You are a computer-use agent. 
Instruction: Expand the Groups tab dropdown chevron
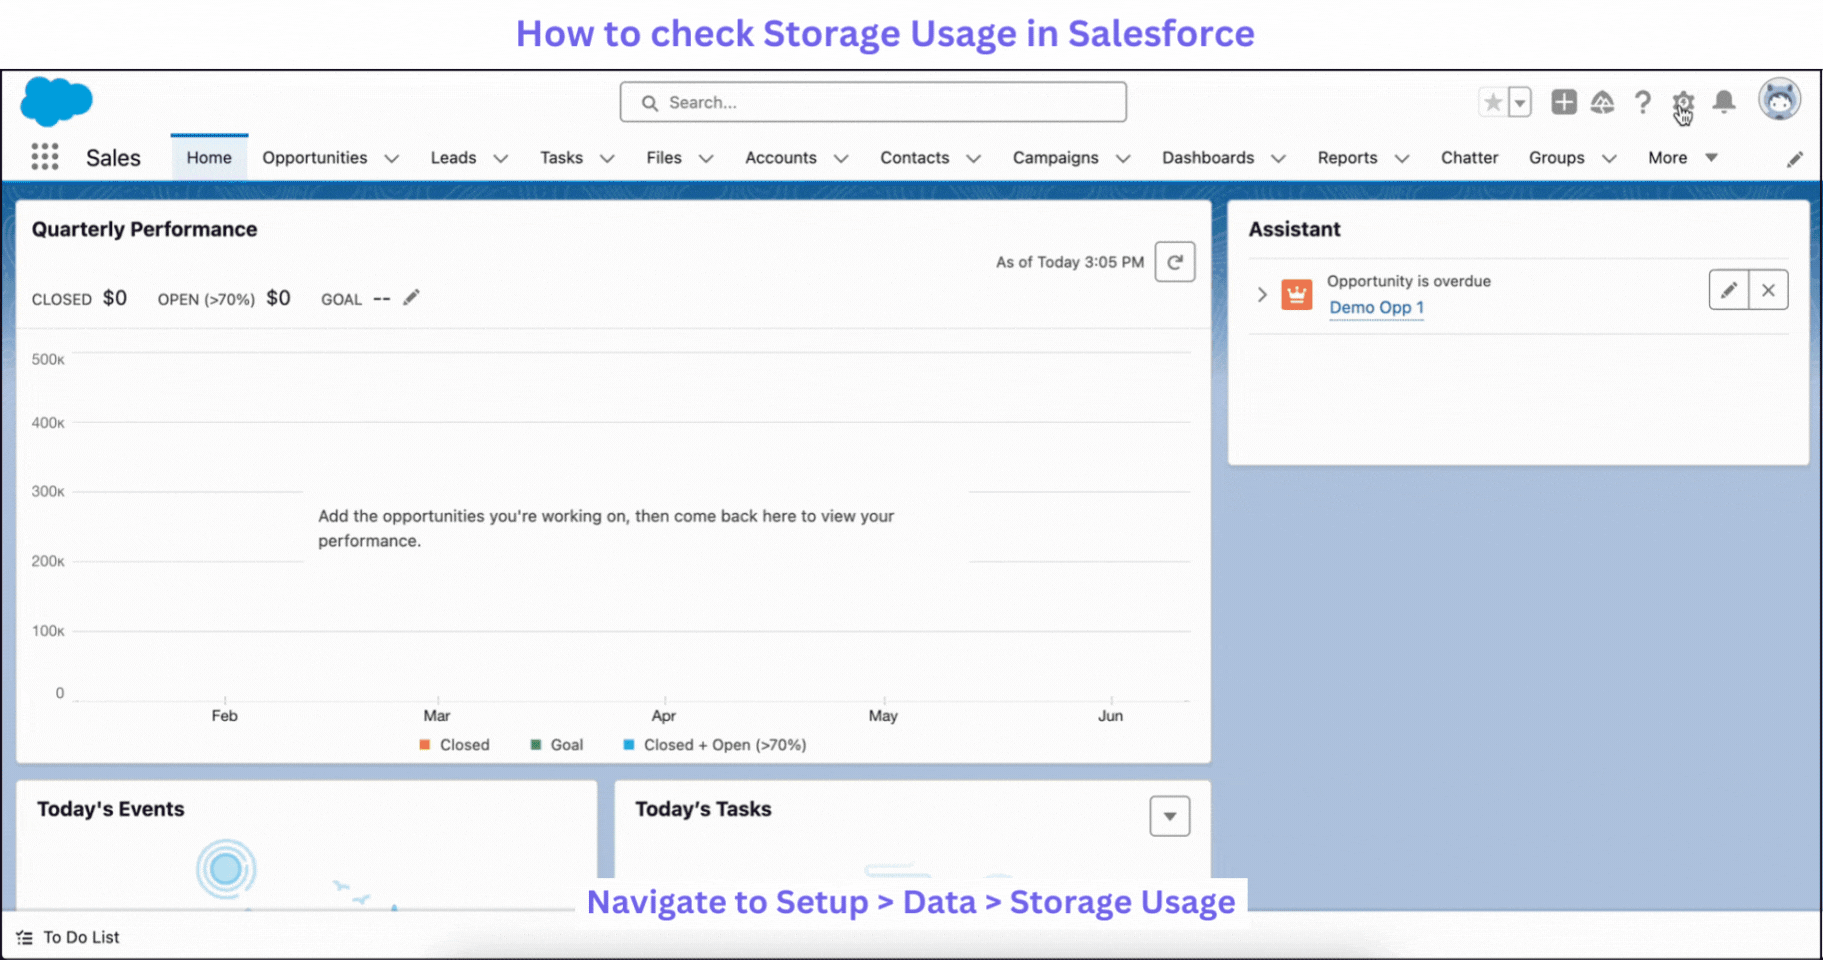pos(1609,159)
